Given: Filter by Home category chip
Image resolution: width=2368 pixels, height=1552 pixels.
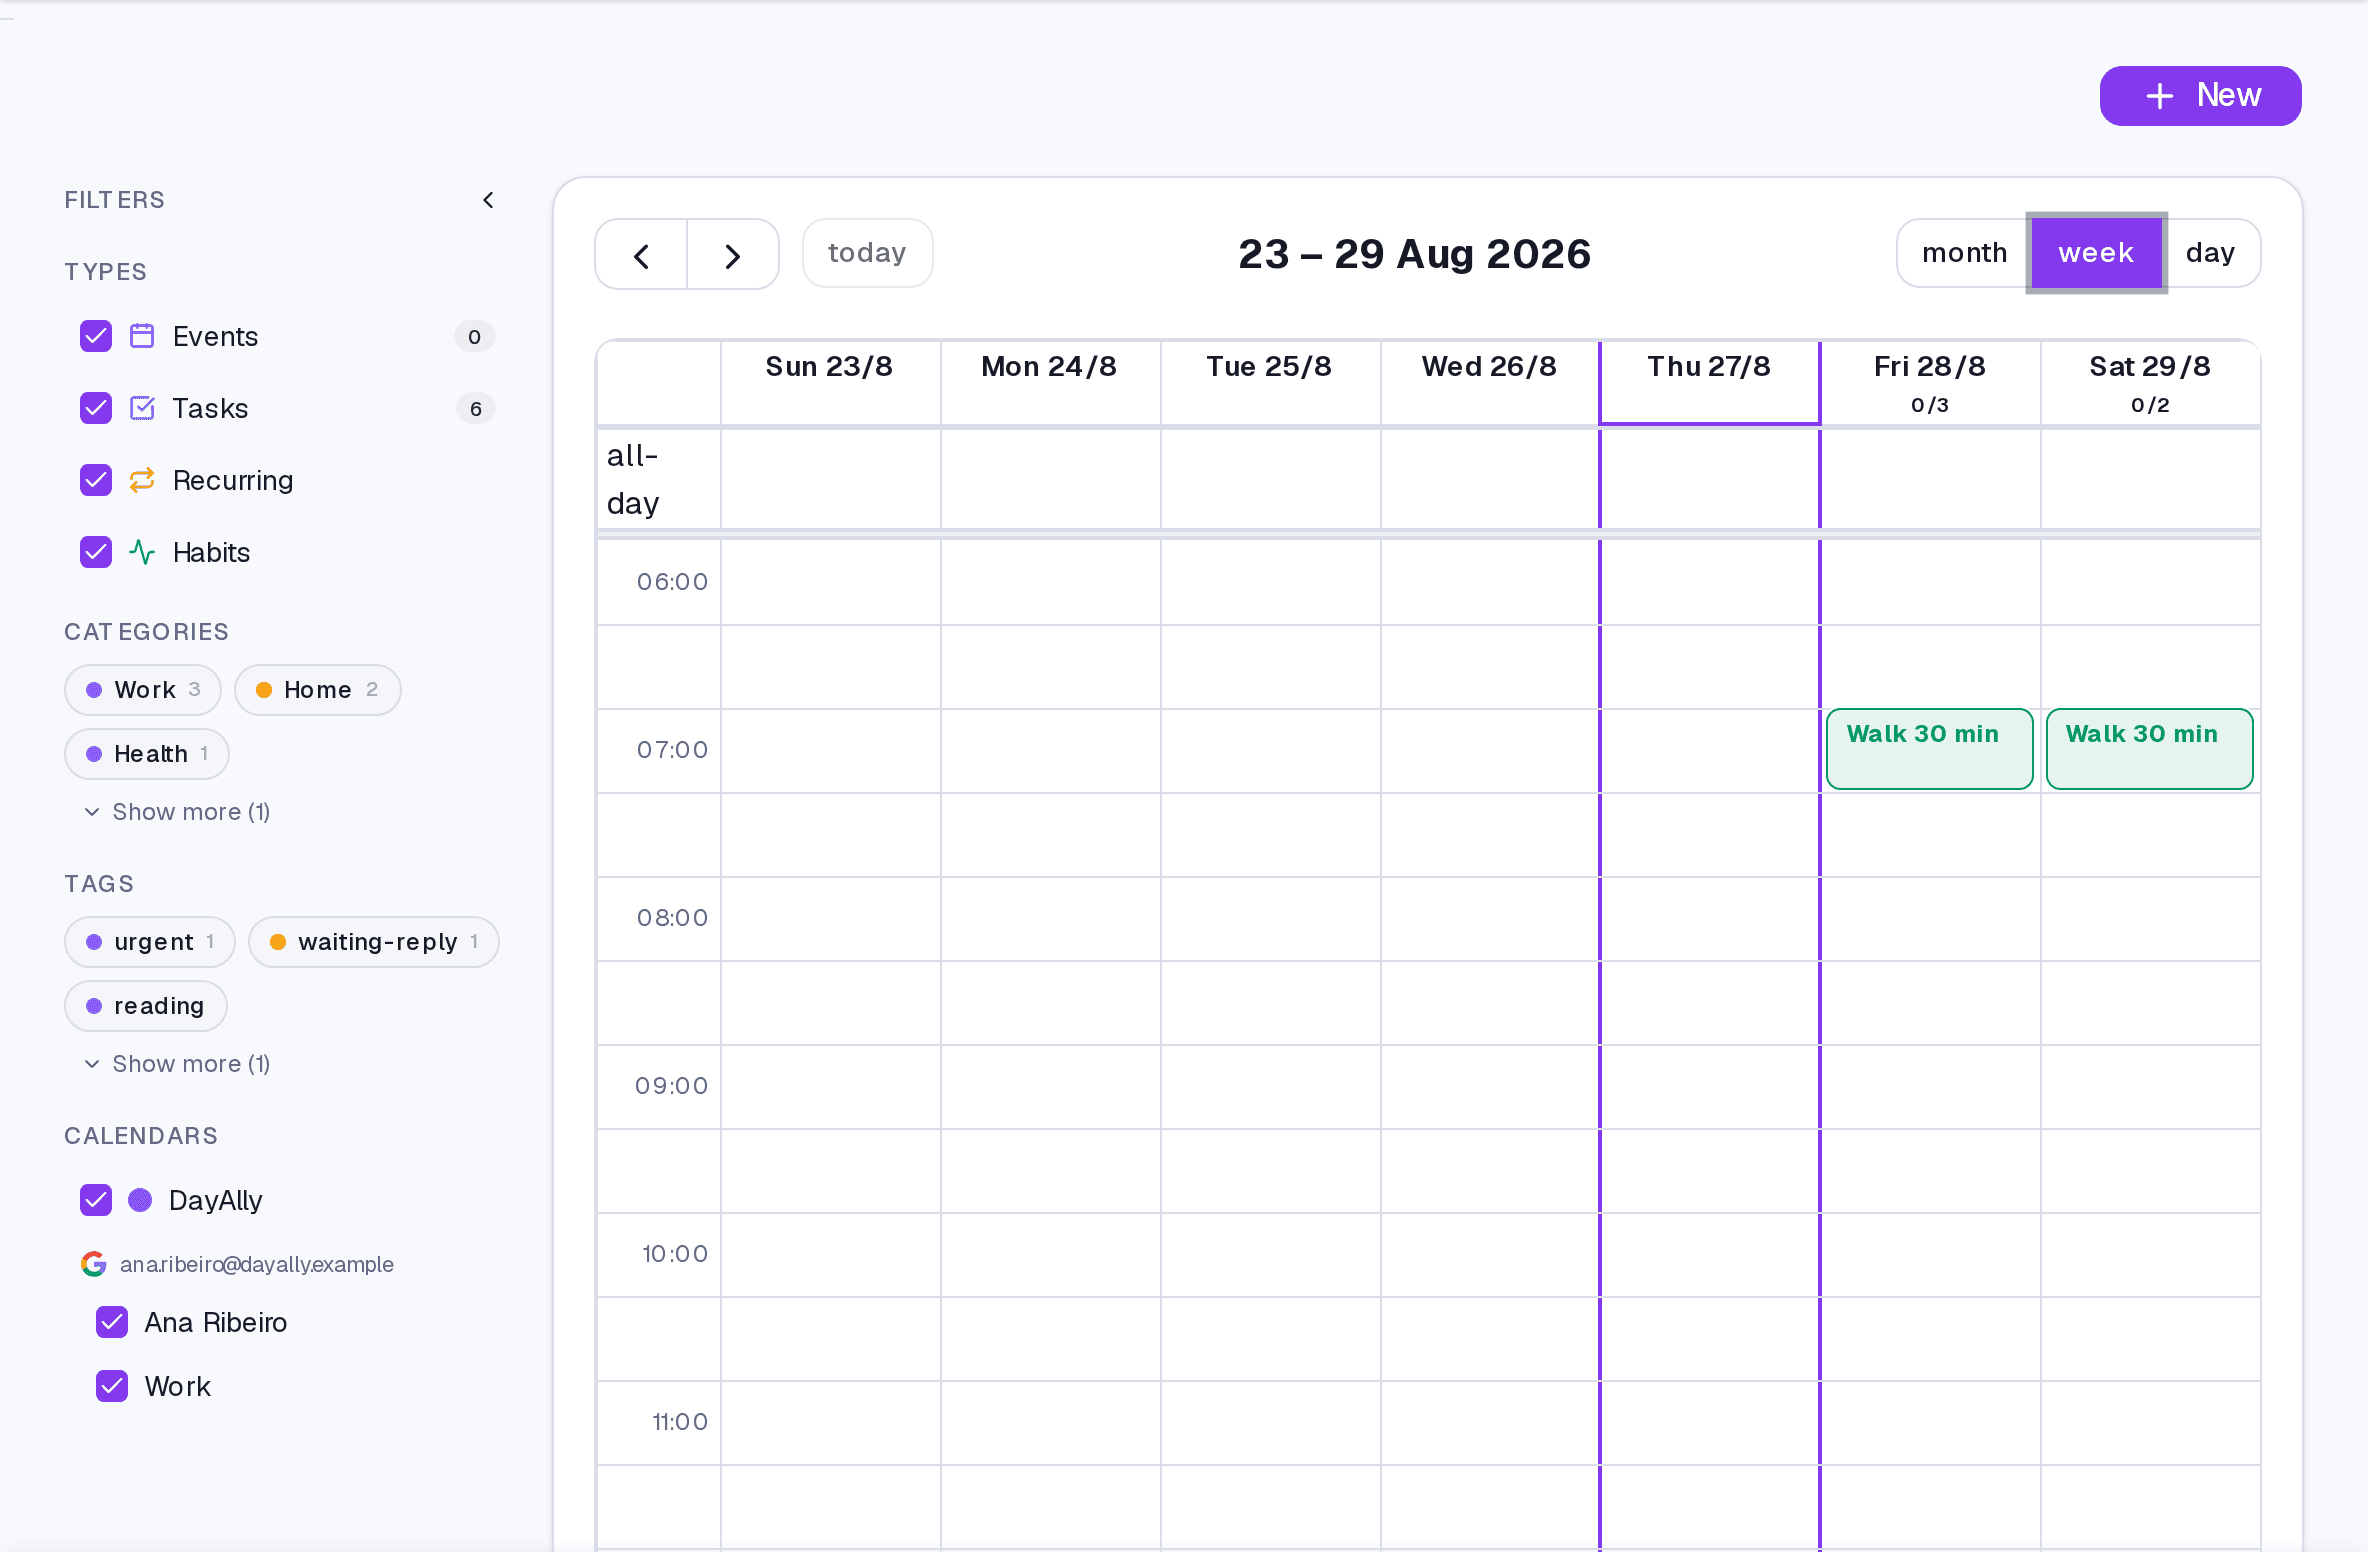Looking at the screenshot, I should (x=317, y=690).
